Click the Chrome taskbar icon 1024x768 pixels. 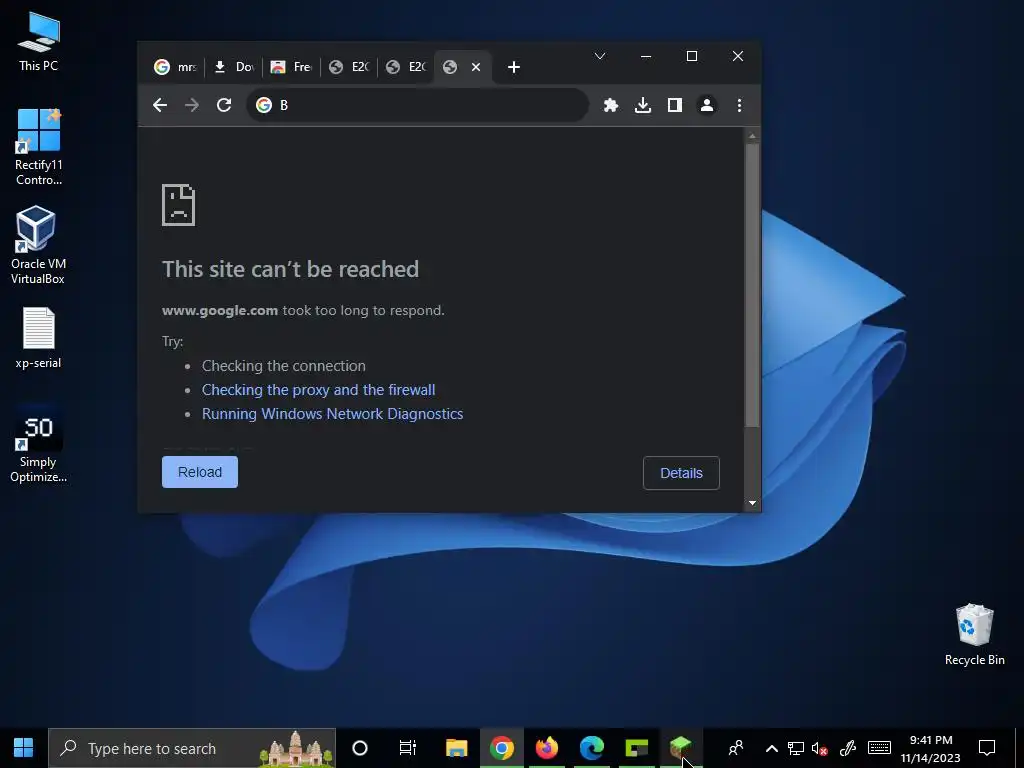[502, 748]
